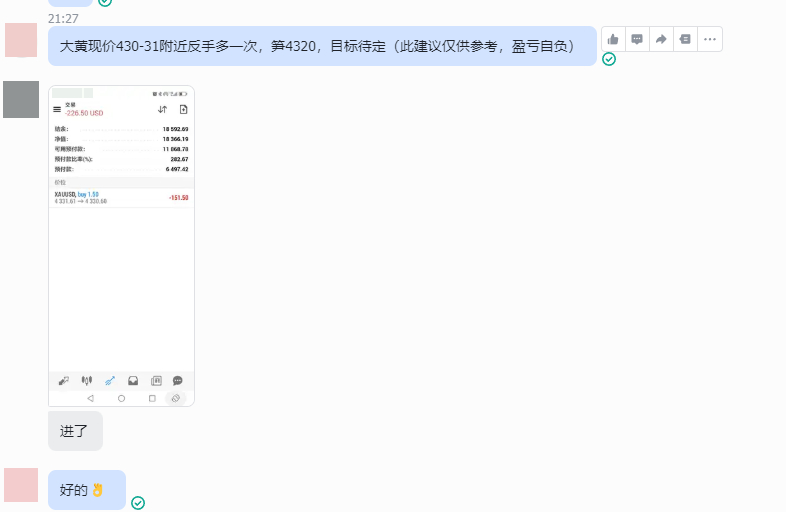The image size is (786, 512).
Task: Open the XAUUSD trading screenshot image
Action: coord(121,246)
